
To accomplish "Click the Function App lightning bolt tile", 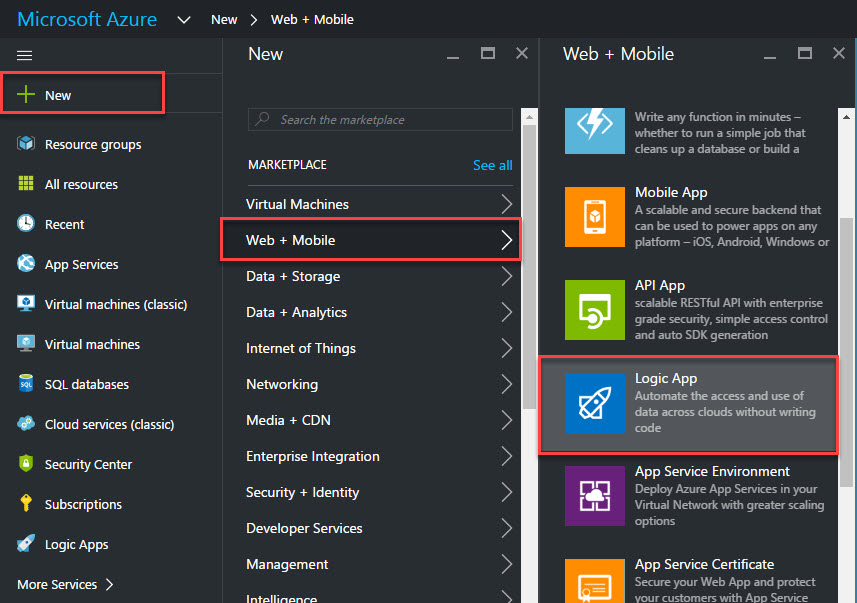I will pos(595,130).
